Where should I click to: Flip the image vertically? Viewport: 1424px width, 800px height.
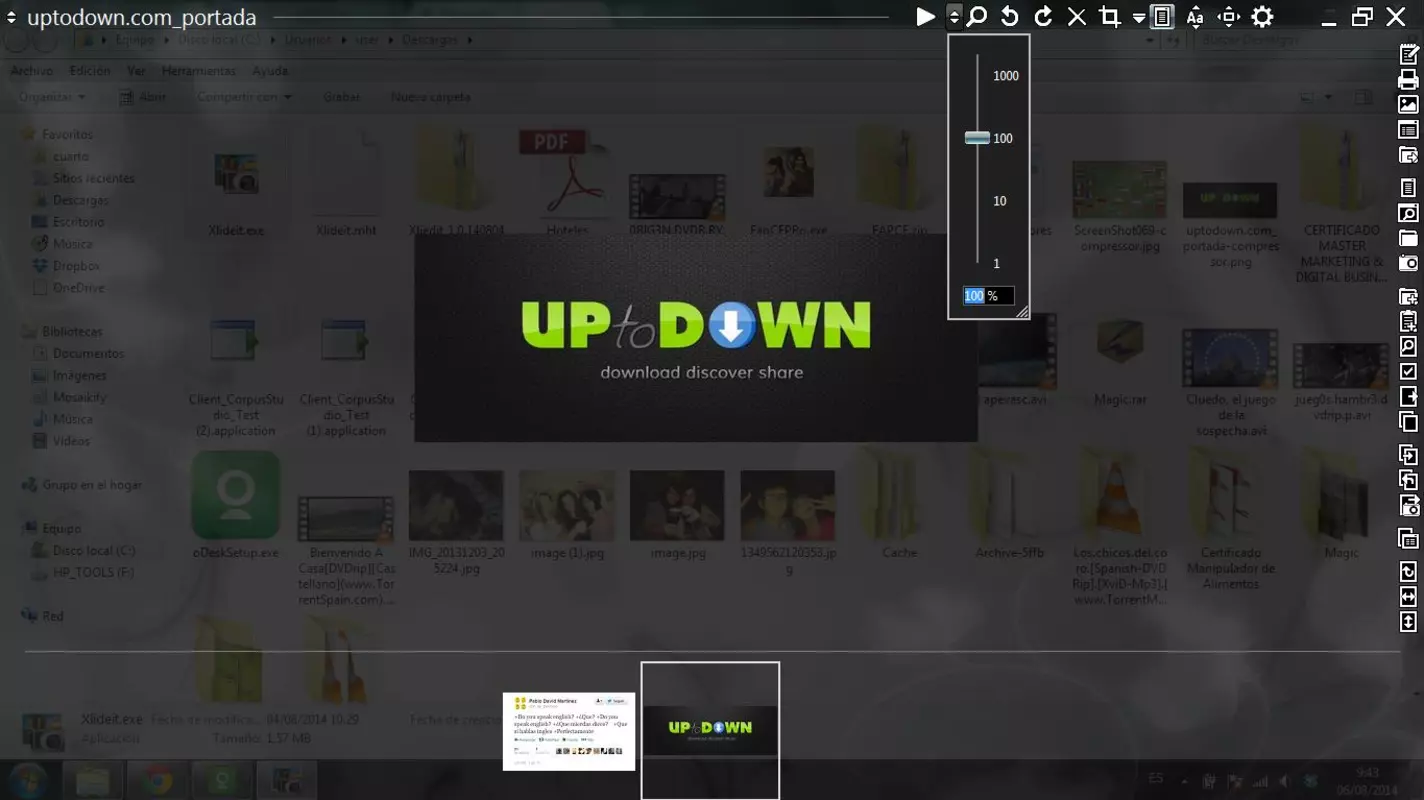[1408, 622]
